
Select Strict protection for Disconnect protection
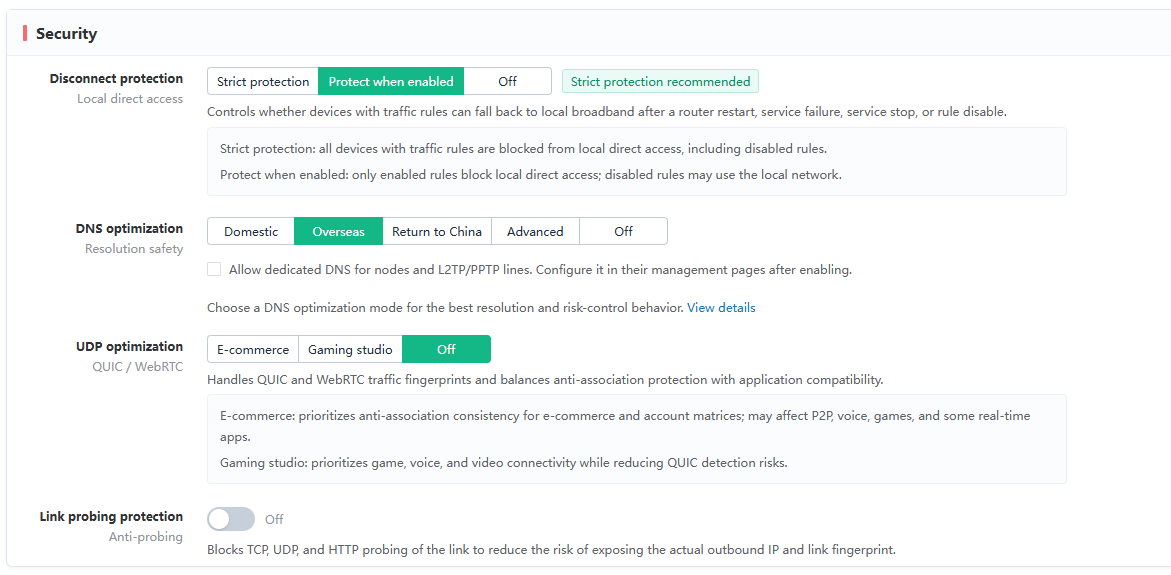(263, 81)
